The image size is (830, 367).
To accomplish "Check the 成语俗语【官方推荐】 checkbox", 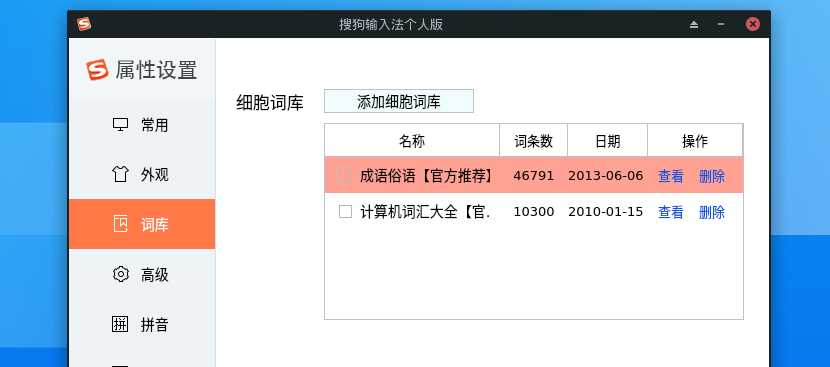I will click(346, 176).
